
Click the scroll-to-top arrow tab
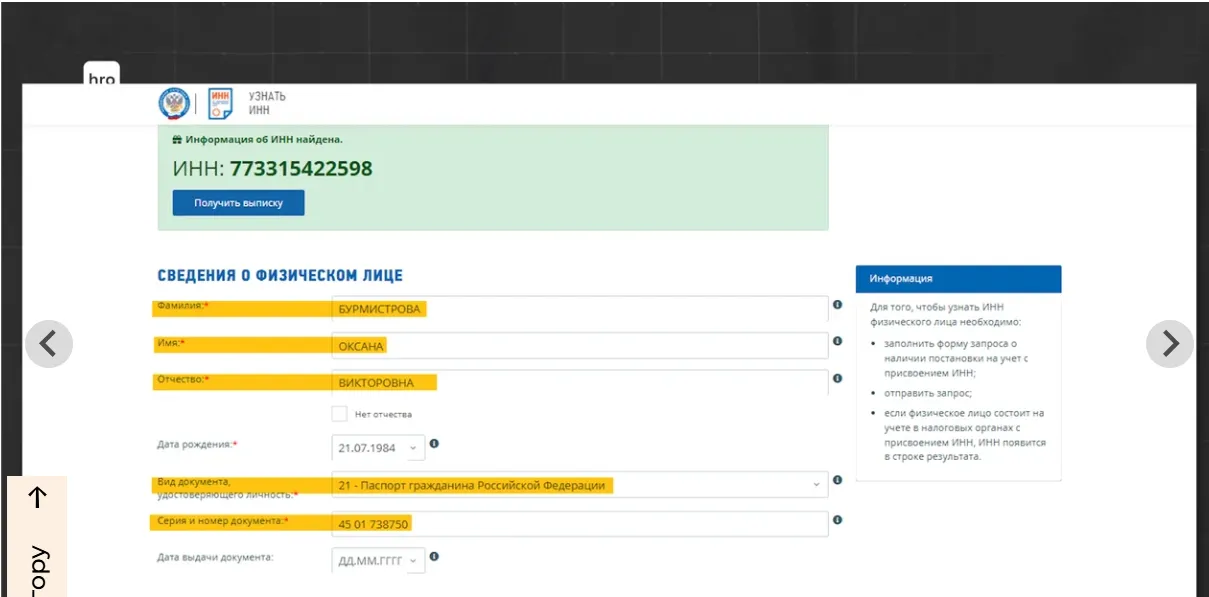(38, 497)
